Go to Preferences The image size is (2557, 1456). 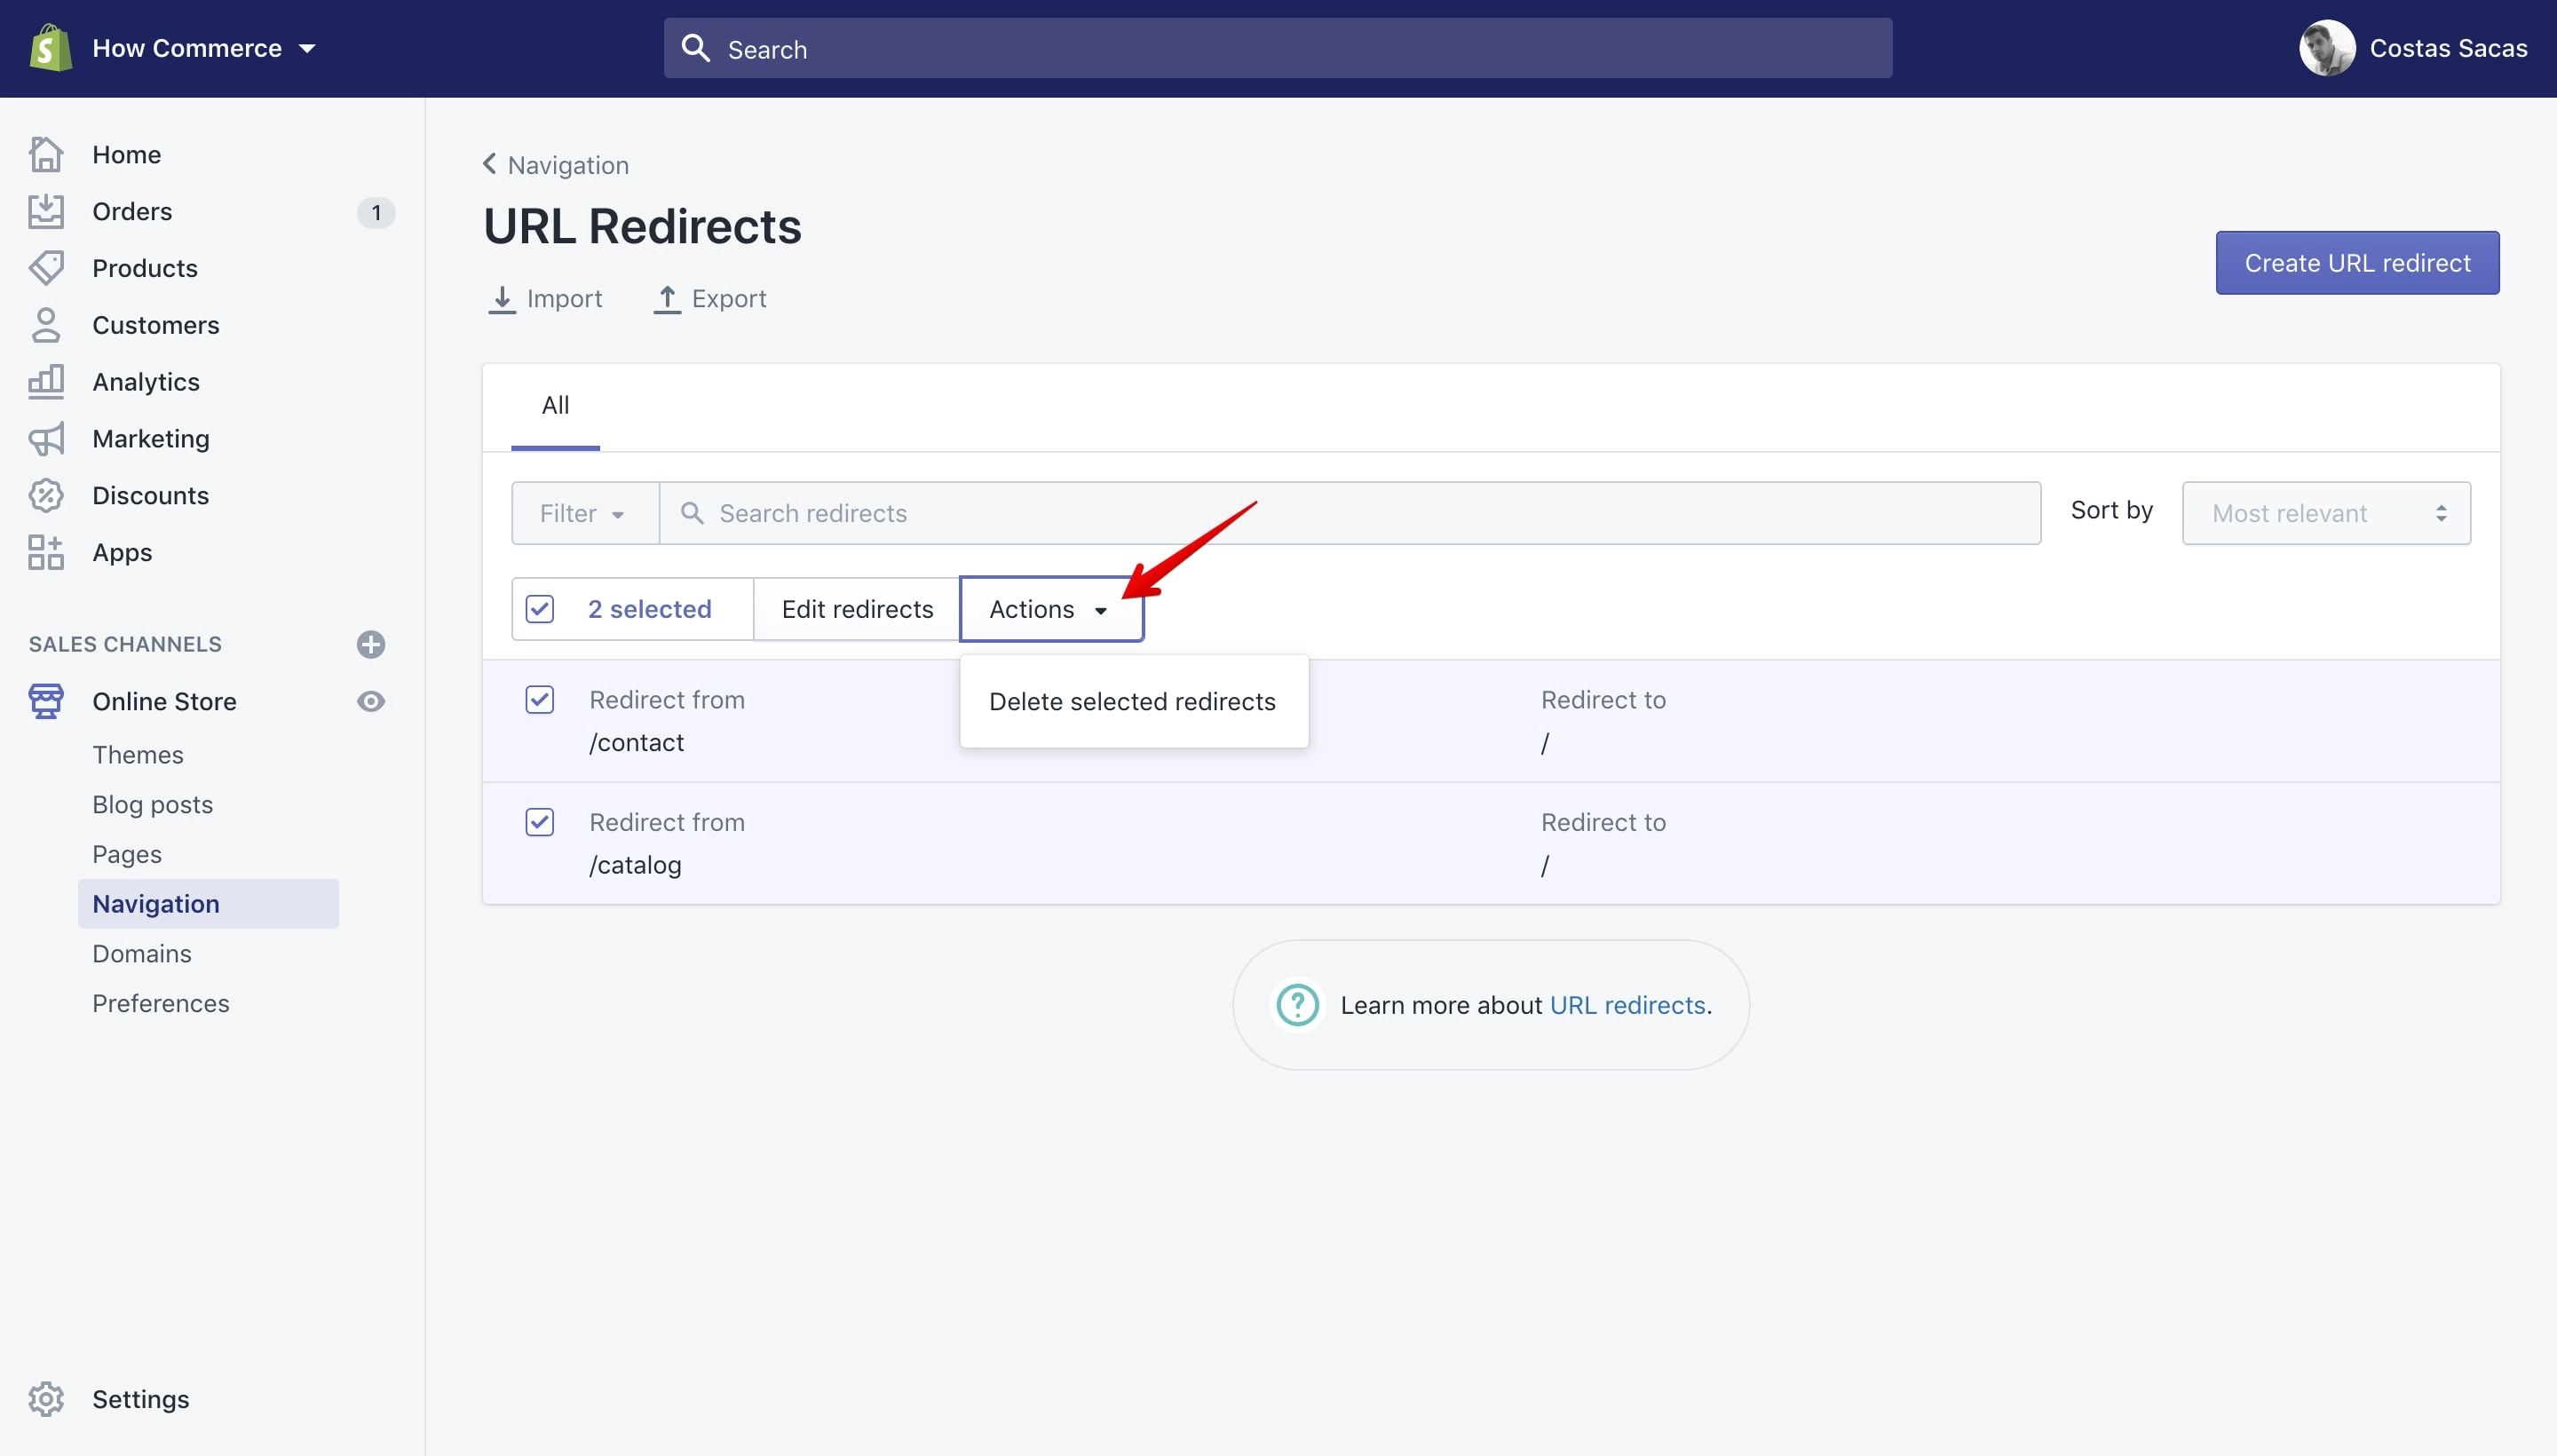tap(161, 1003)
